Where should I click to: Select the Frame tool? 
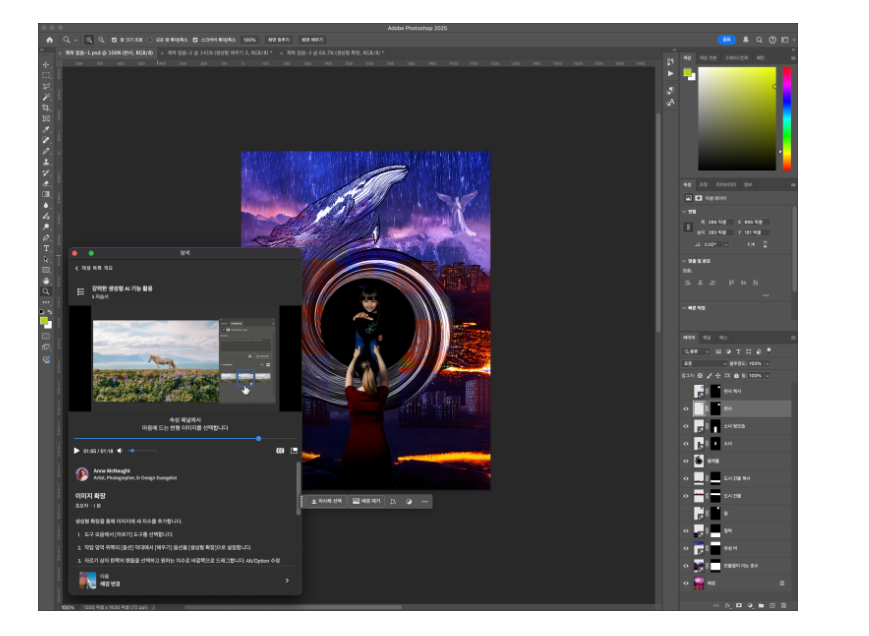pos(46,119)
